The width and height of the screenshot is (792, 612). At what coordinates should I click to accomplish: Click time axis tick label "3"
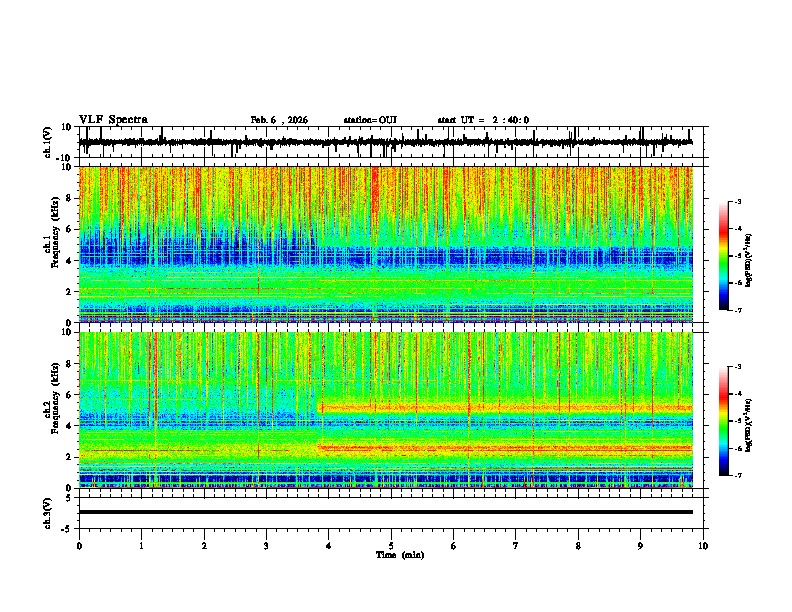click(266, 546)
